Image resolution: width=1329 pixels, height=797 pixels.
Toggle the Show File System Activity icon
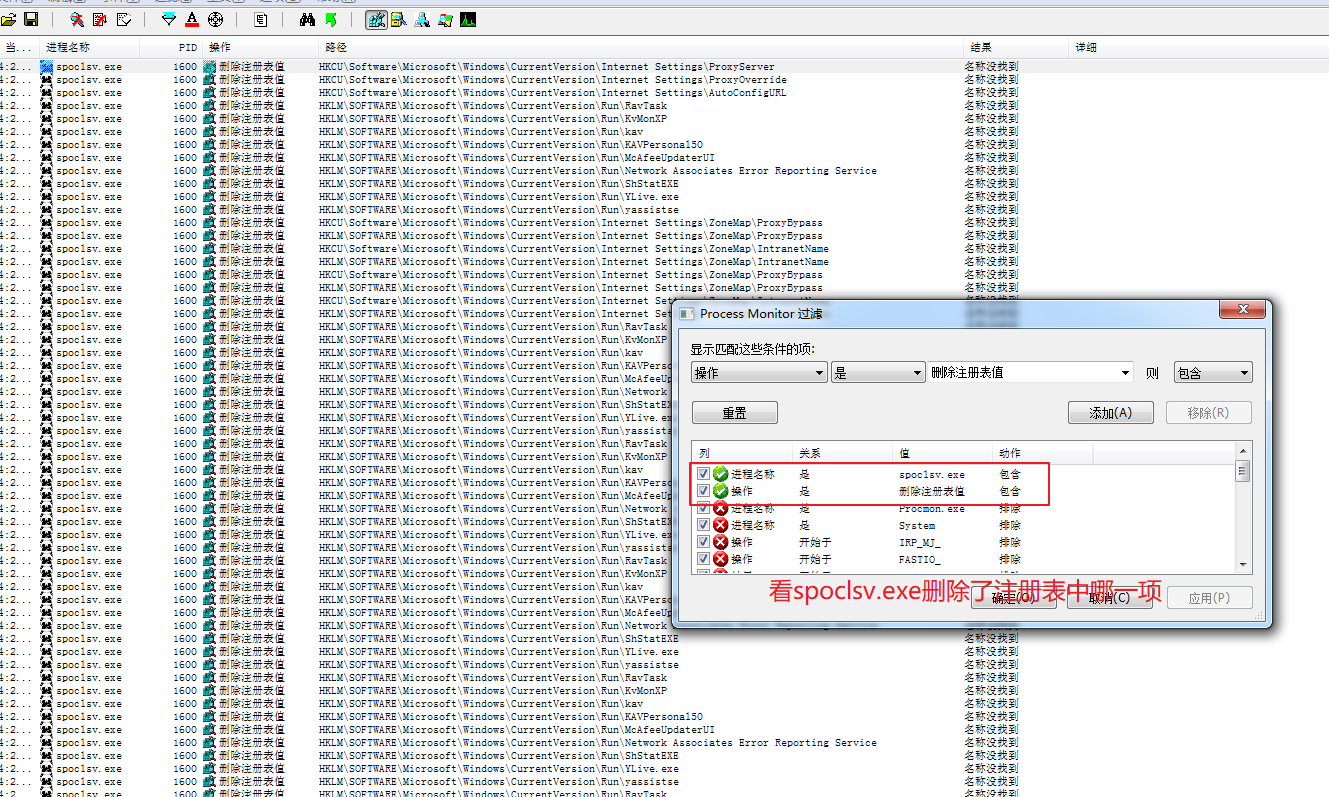pyautogui.click(x=398, y=19)
